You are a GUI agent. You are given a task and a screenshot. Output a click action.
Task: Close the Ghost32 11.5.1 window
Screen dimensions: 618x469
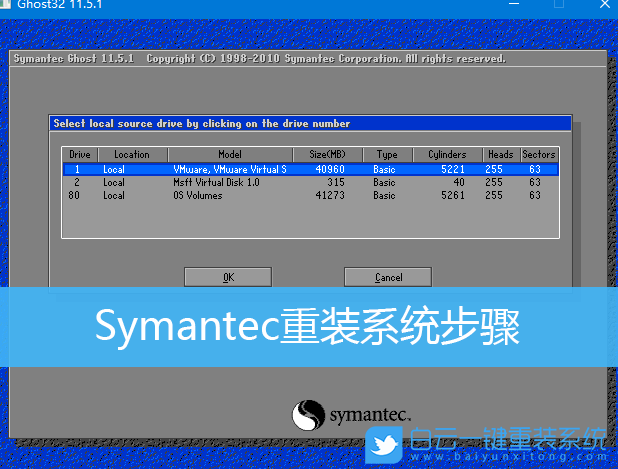pyautogui.click(x=605, y=4)
